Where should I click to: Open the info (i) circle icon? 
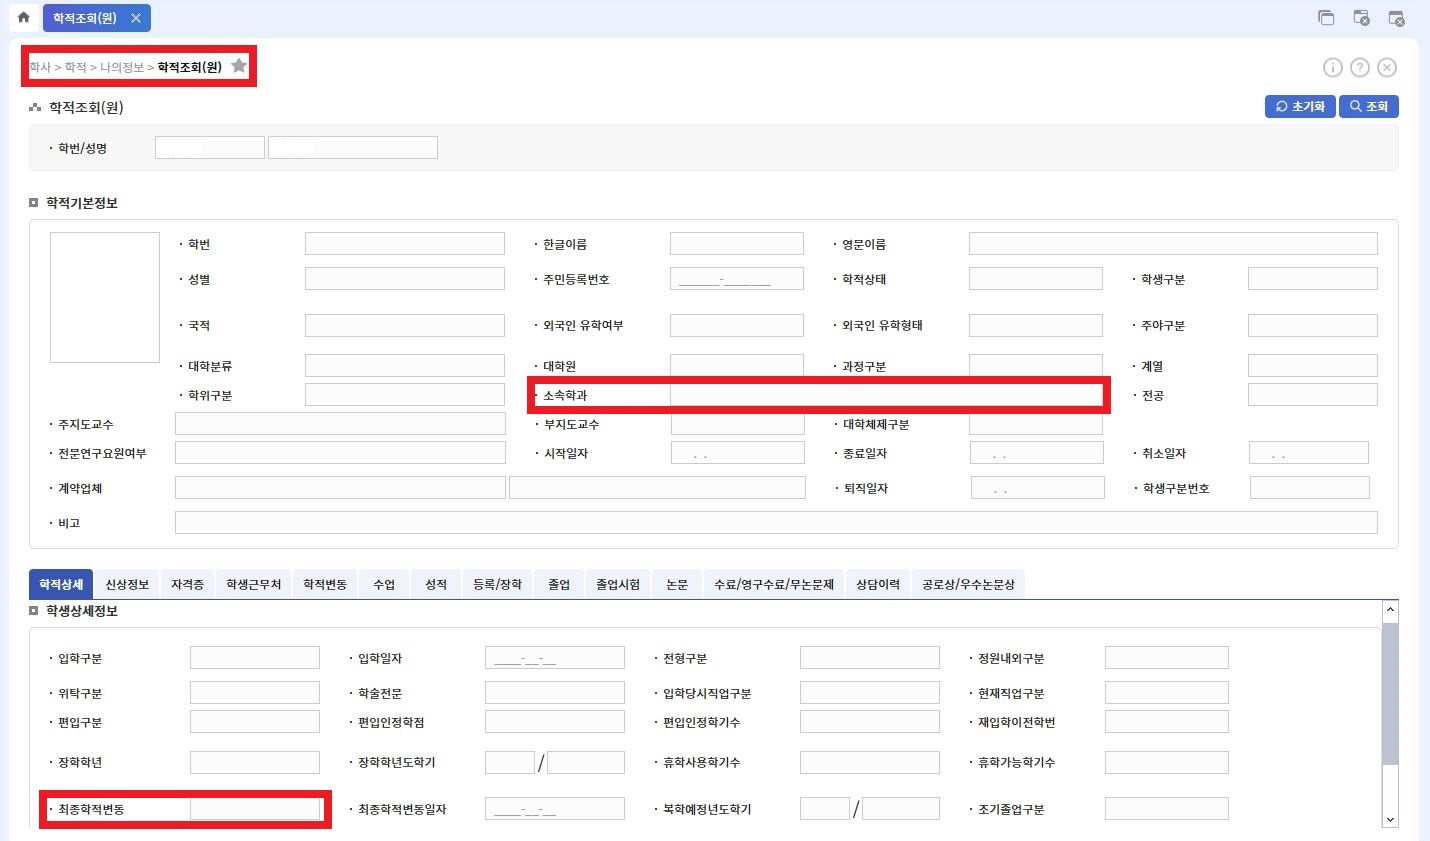tap(1332, 67)
